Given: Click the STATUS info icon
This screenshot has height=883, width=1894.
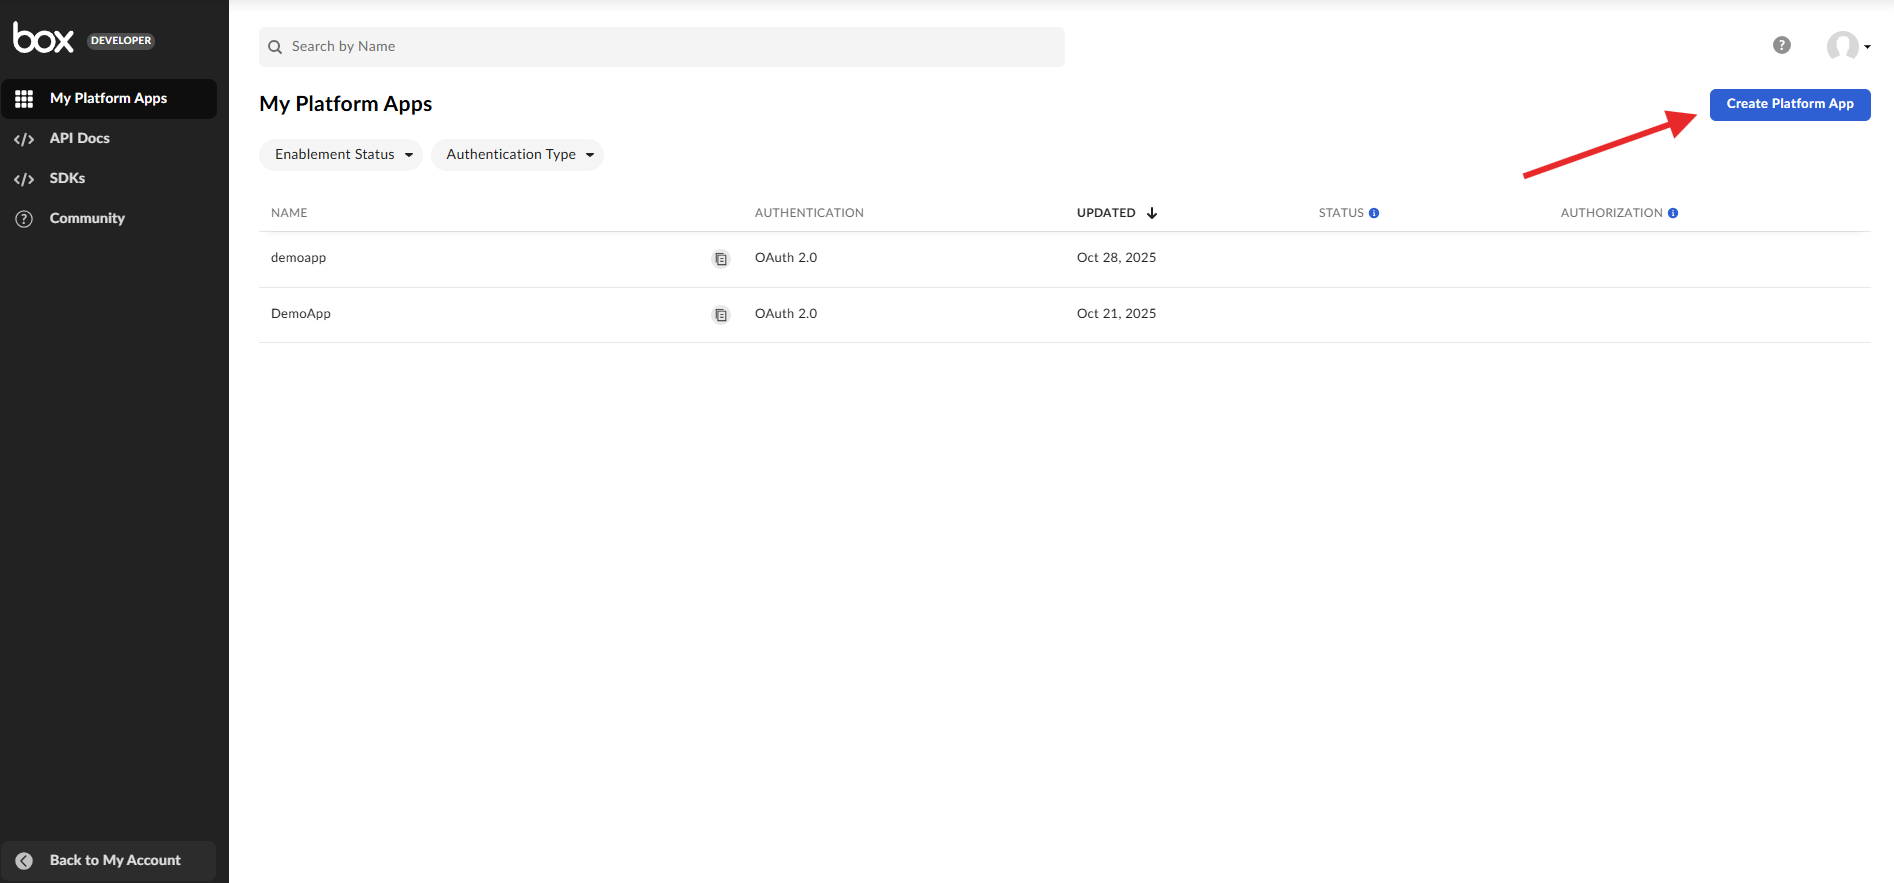Looking at the screenshot, I should [x=1374, y=213].
